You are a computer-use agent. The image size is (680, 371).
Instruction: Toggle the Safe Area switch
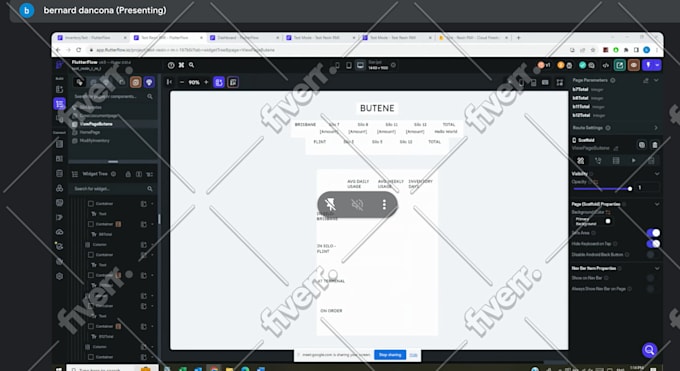pyautogui.click(x=653, y=233)
